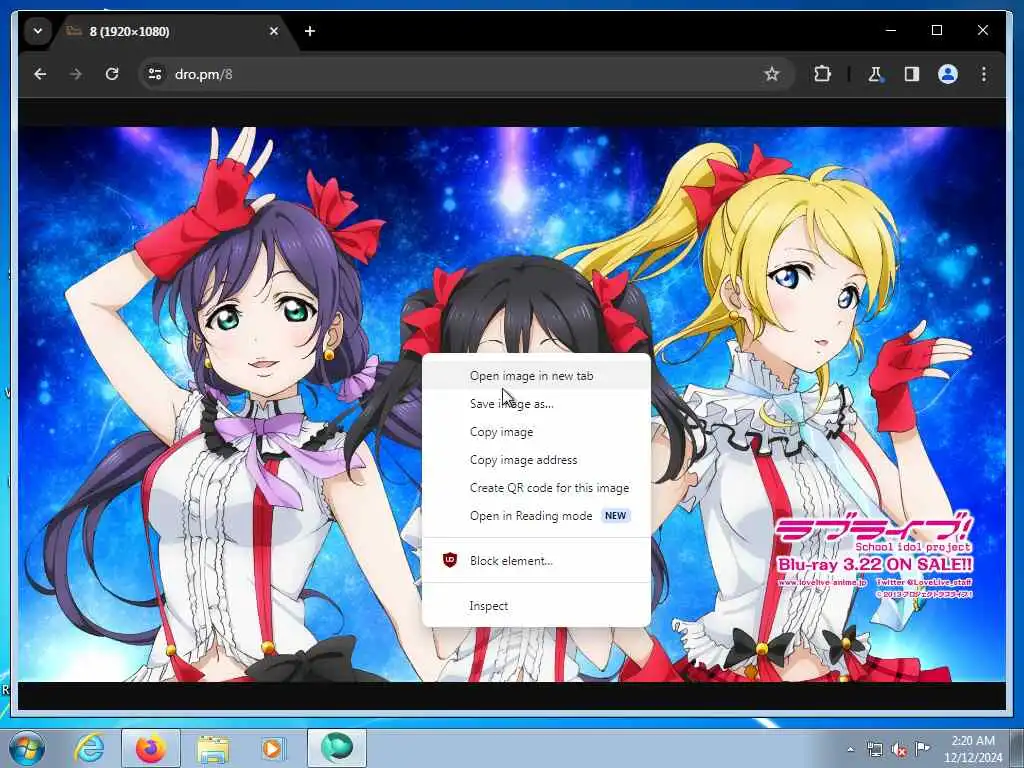Open the tab search dropdown arrow

[x=38, y=31]
